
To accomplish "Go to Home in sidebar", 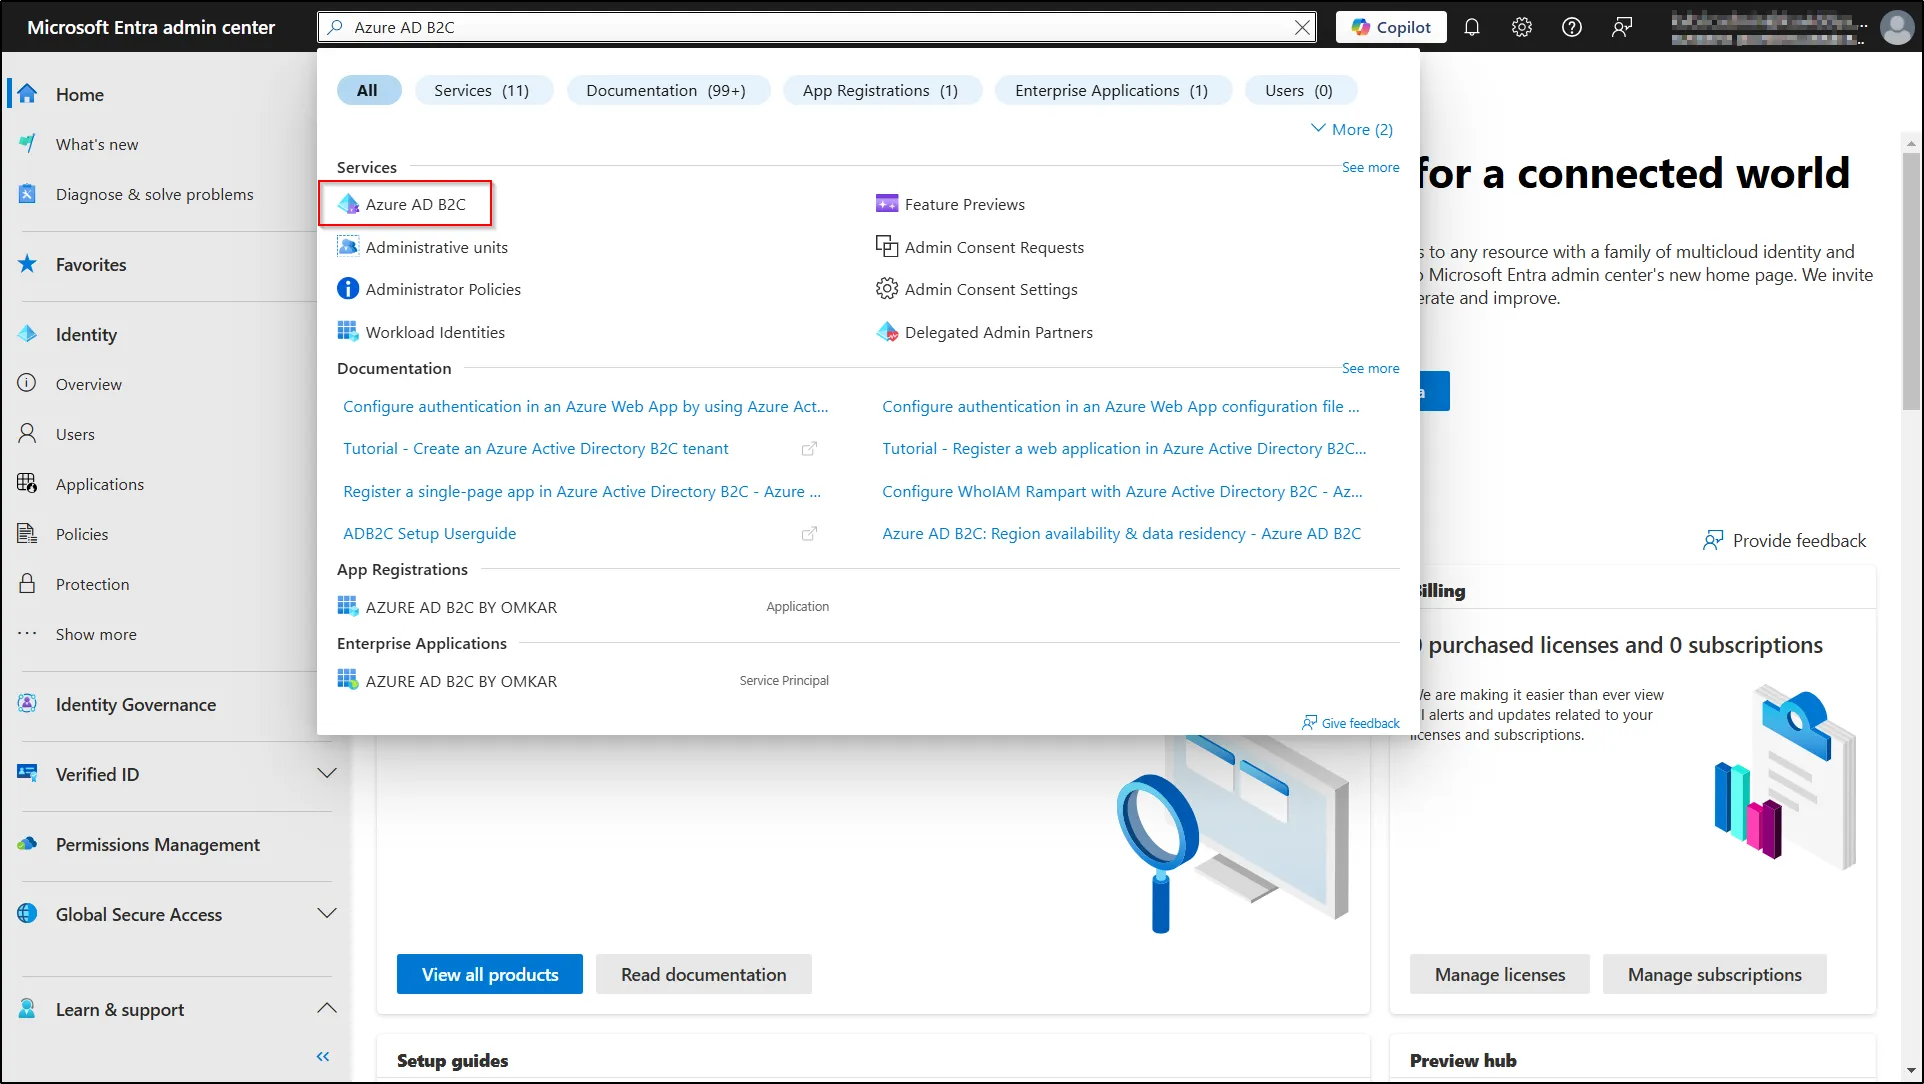I will (80, 94).
